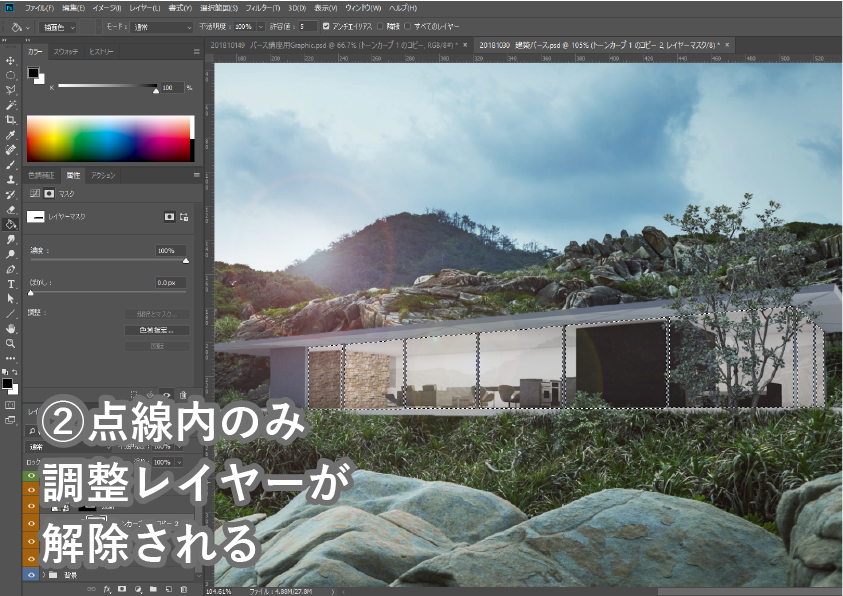This screenshot has width=843, height=596.
Task: Open the 属性 panel flyout menu
Action: click(196, 175)
